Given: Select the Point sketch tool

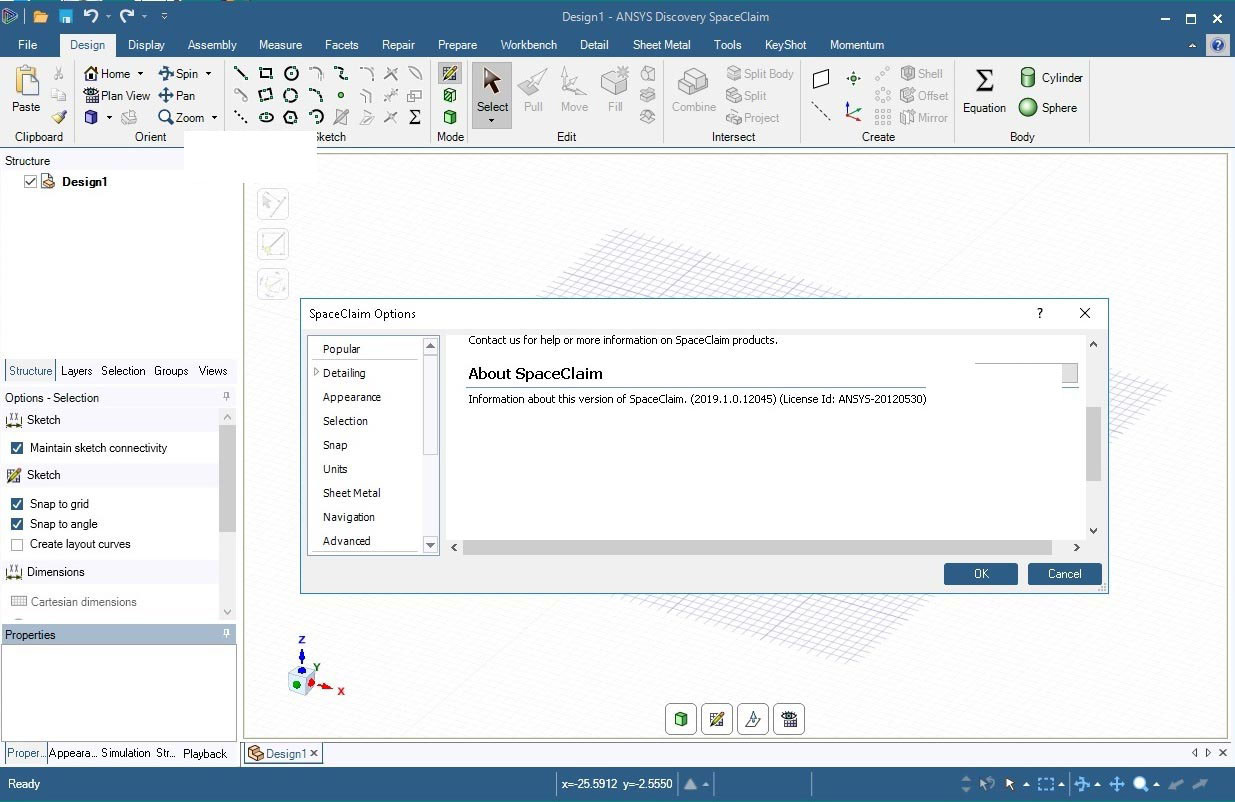Looking at the screenshot, I should pos(341,95).
